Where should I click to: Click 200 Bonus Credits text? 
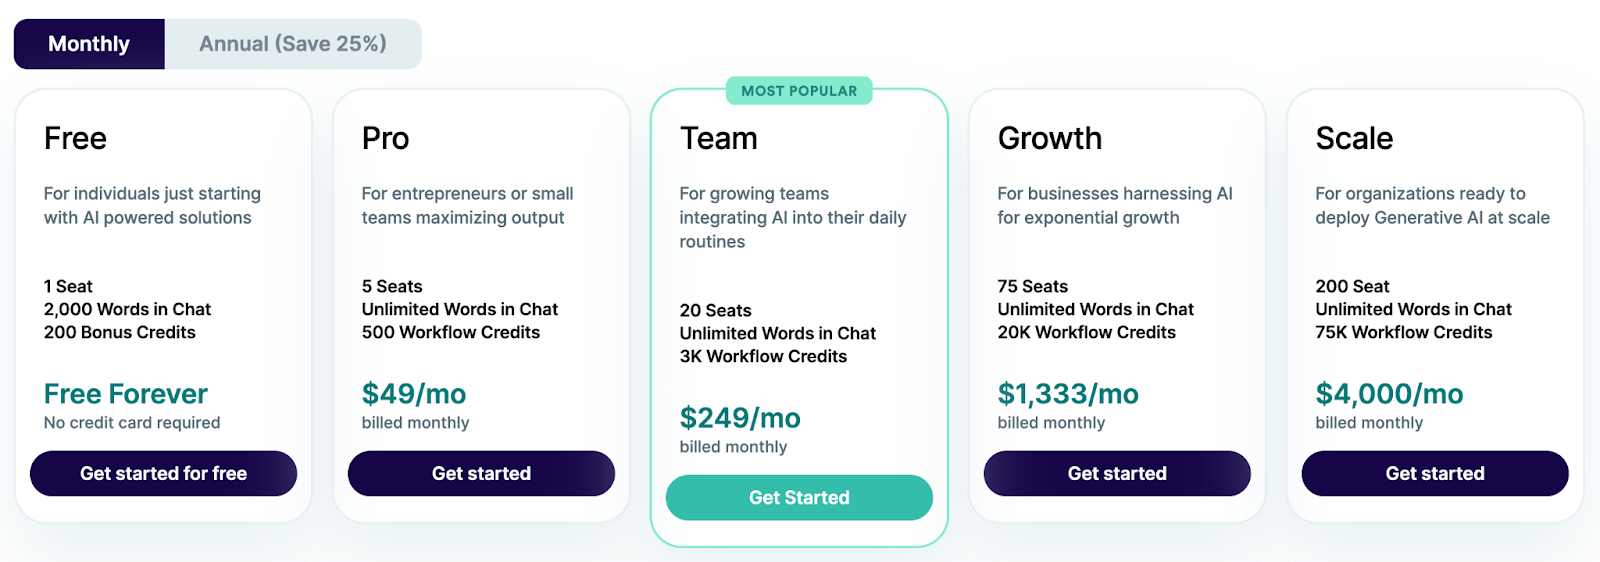click(120, 333)
